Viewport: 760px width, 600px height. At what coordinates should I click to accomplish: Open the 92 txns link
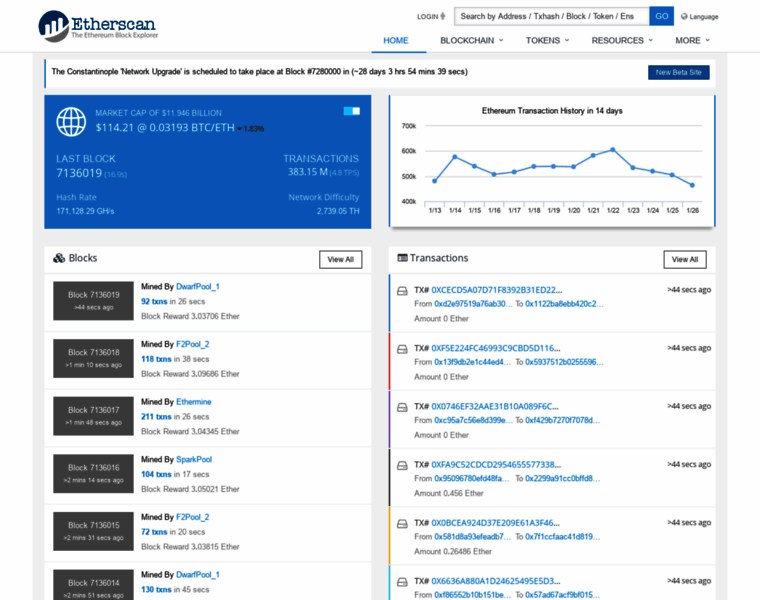click(154, 301)
